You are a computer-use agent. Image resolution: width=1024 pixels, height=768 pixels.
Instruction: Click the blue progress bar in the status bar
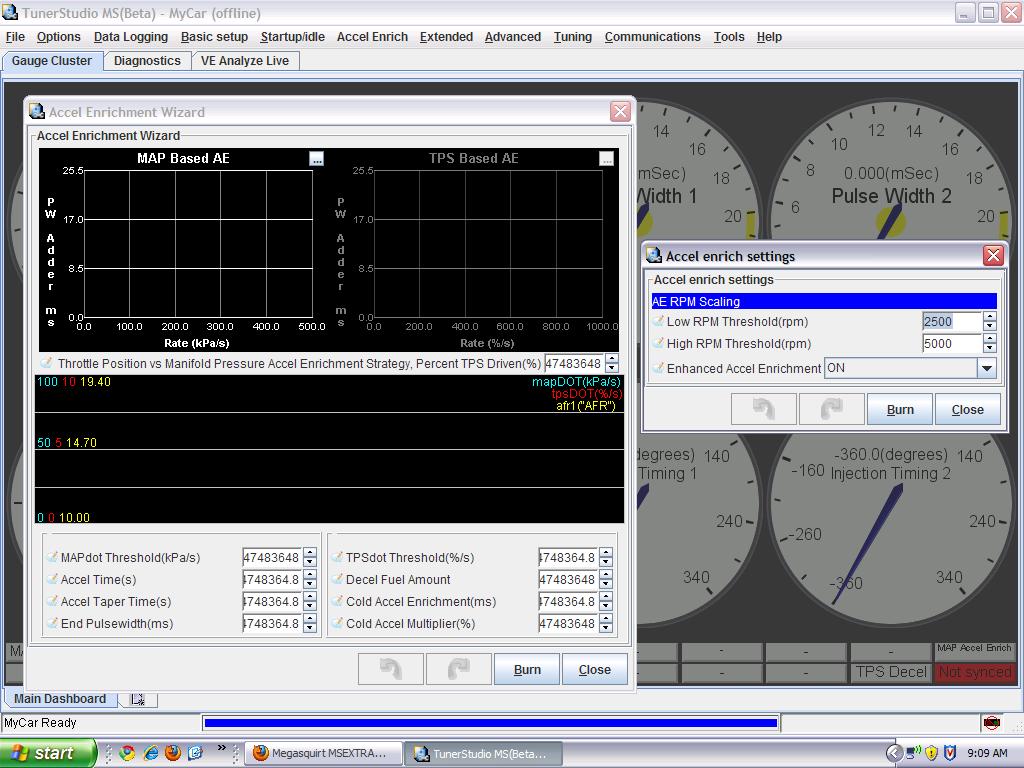(x=490, y=723)
